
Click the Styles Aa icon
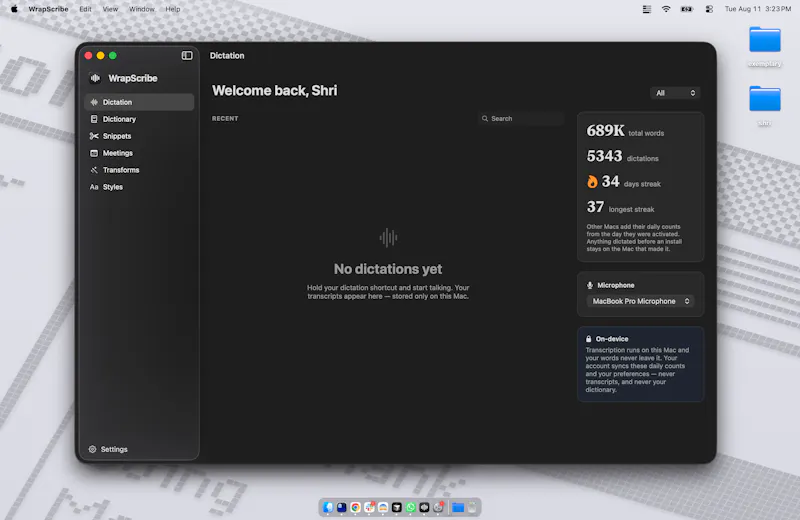tap(94, 187)
